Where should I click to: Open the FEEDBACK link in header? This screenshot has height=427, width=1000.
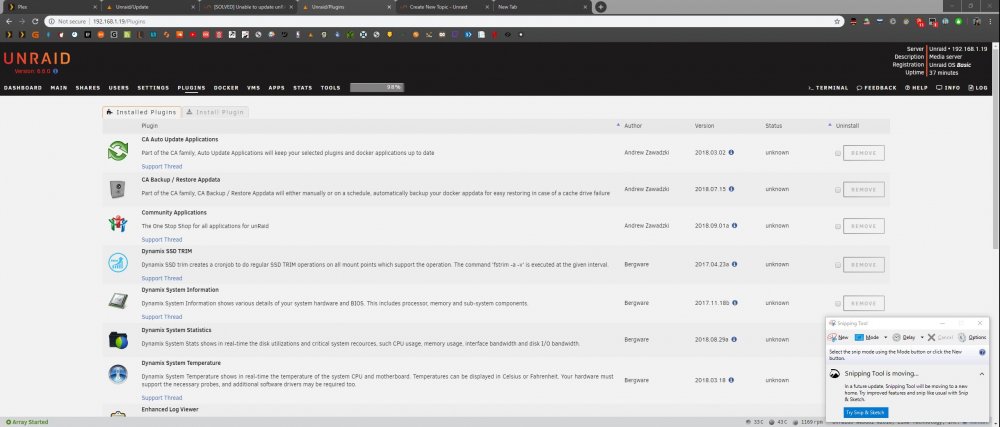876,88
